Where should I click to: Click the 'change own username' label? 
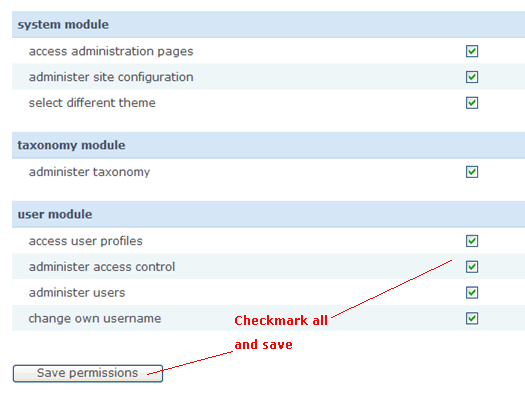point(95,319)
